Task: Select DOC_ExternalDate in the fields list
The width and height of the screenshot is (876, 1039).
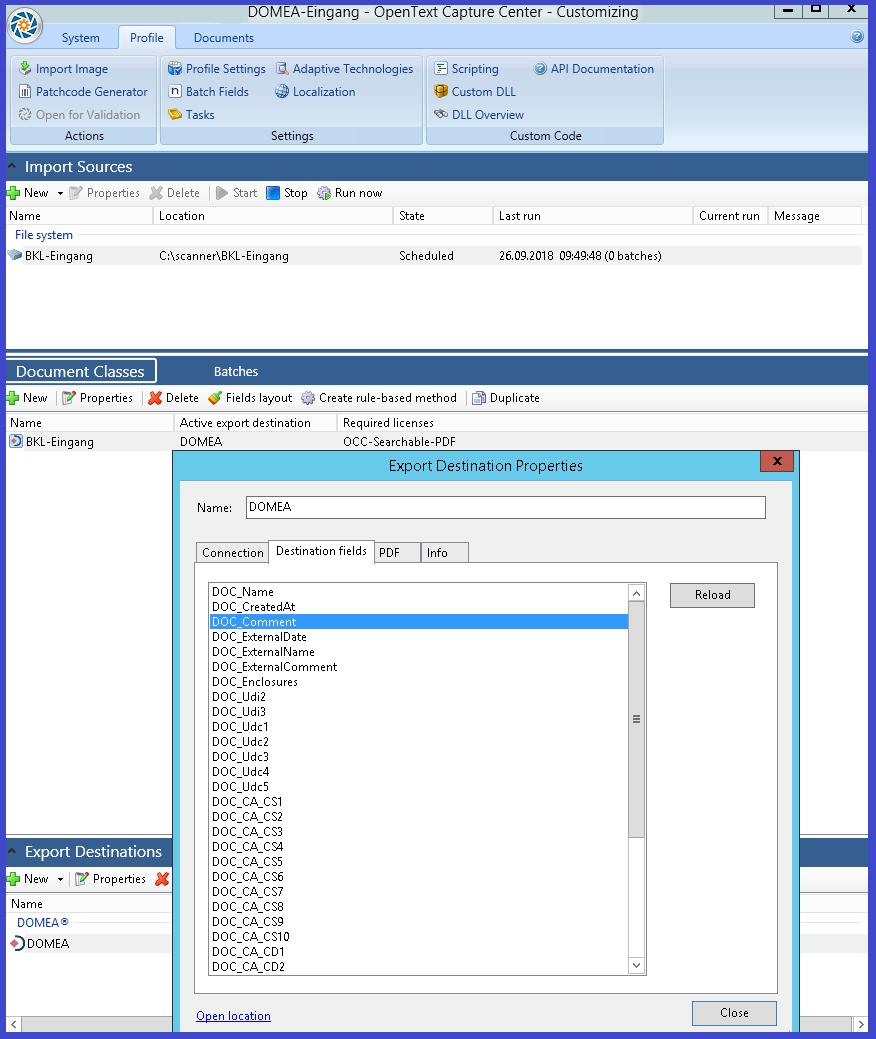Action: 260,637
